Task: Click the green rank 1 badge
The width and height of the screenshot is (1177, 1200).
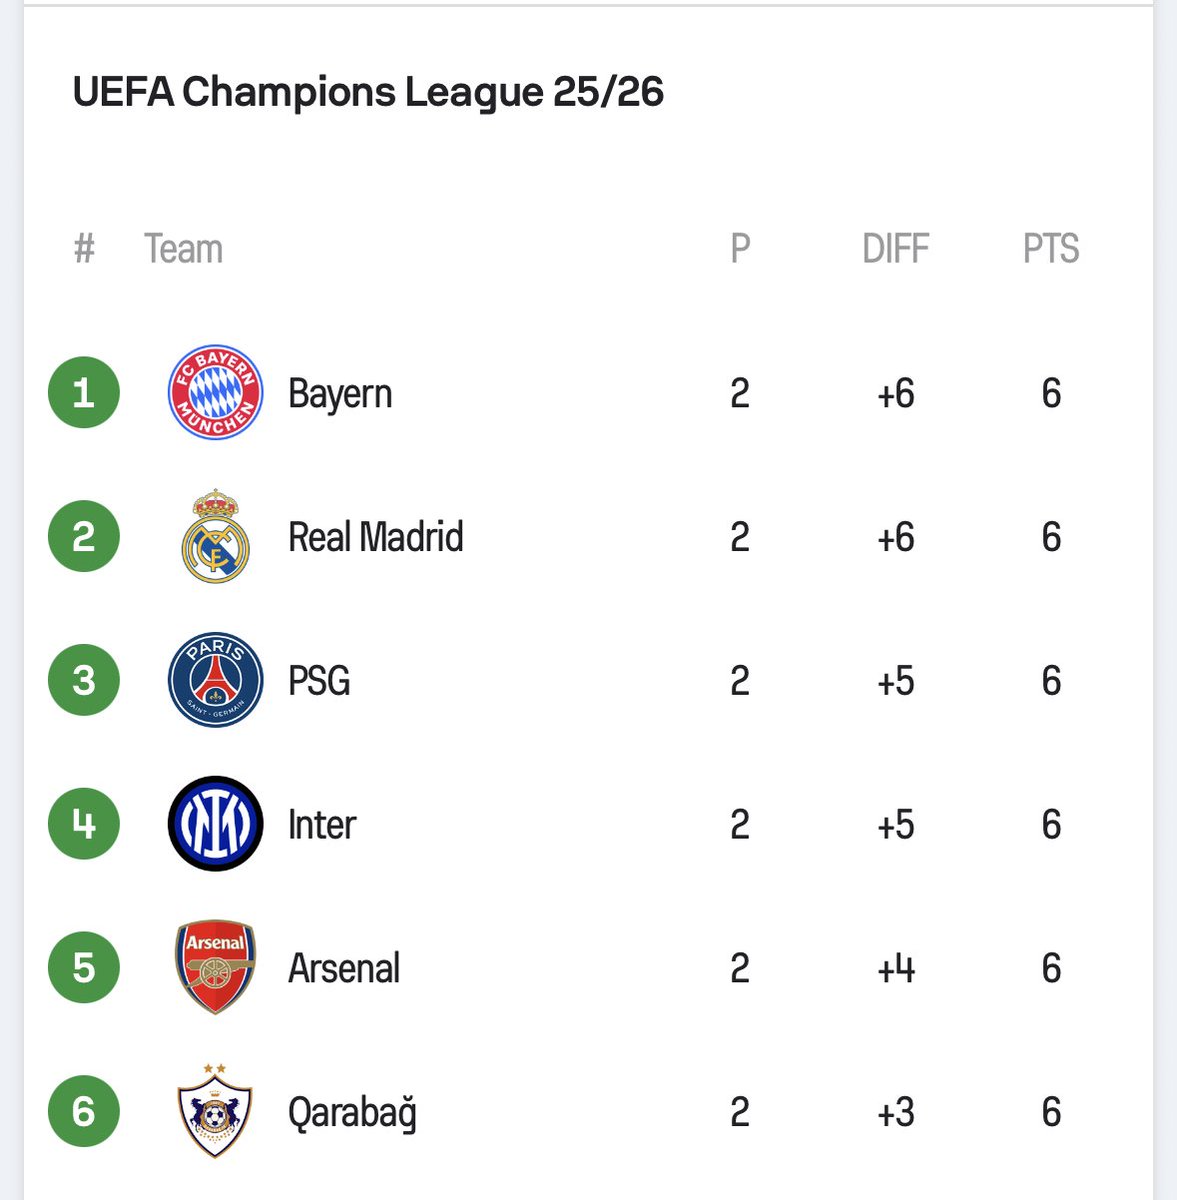Action: click(84, 393)
